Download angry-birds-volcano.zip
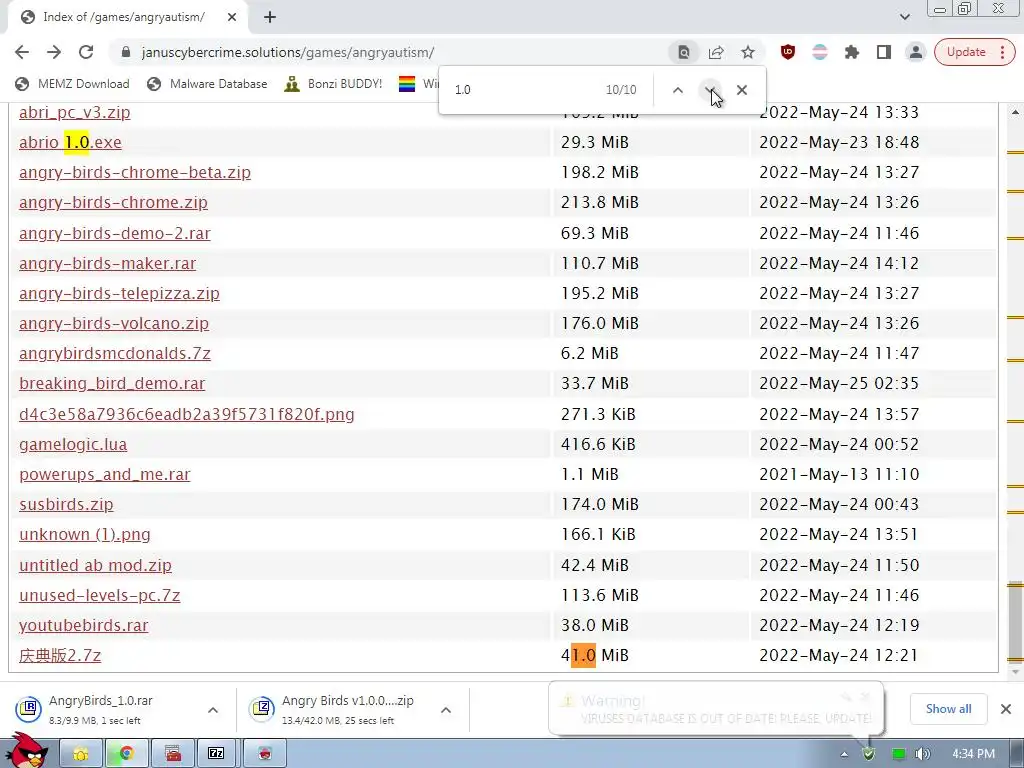The width and height of the screenshot is (1024, 768). tap(114, 323)
